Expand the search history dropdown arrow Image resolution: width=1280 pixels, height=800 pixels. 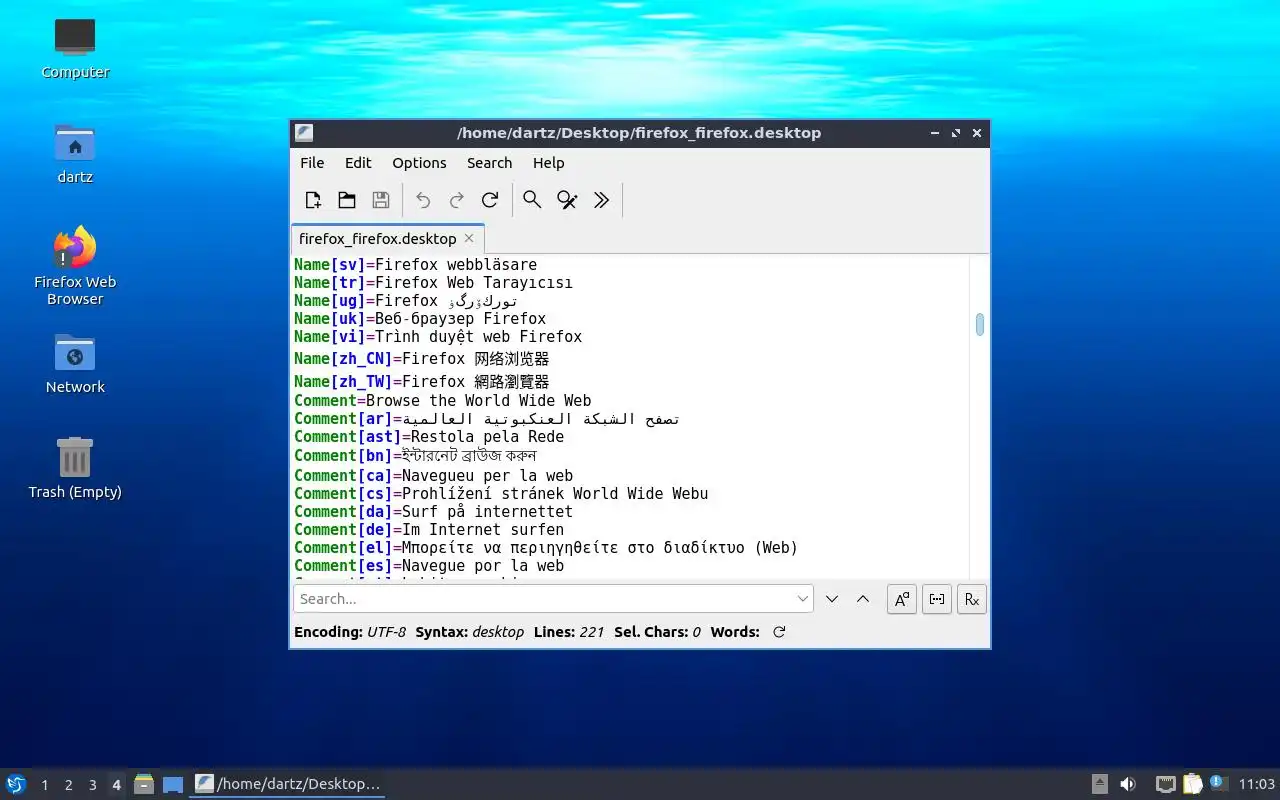(x=803, y=599)
